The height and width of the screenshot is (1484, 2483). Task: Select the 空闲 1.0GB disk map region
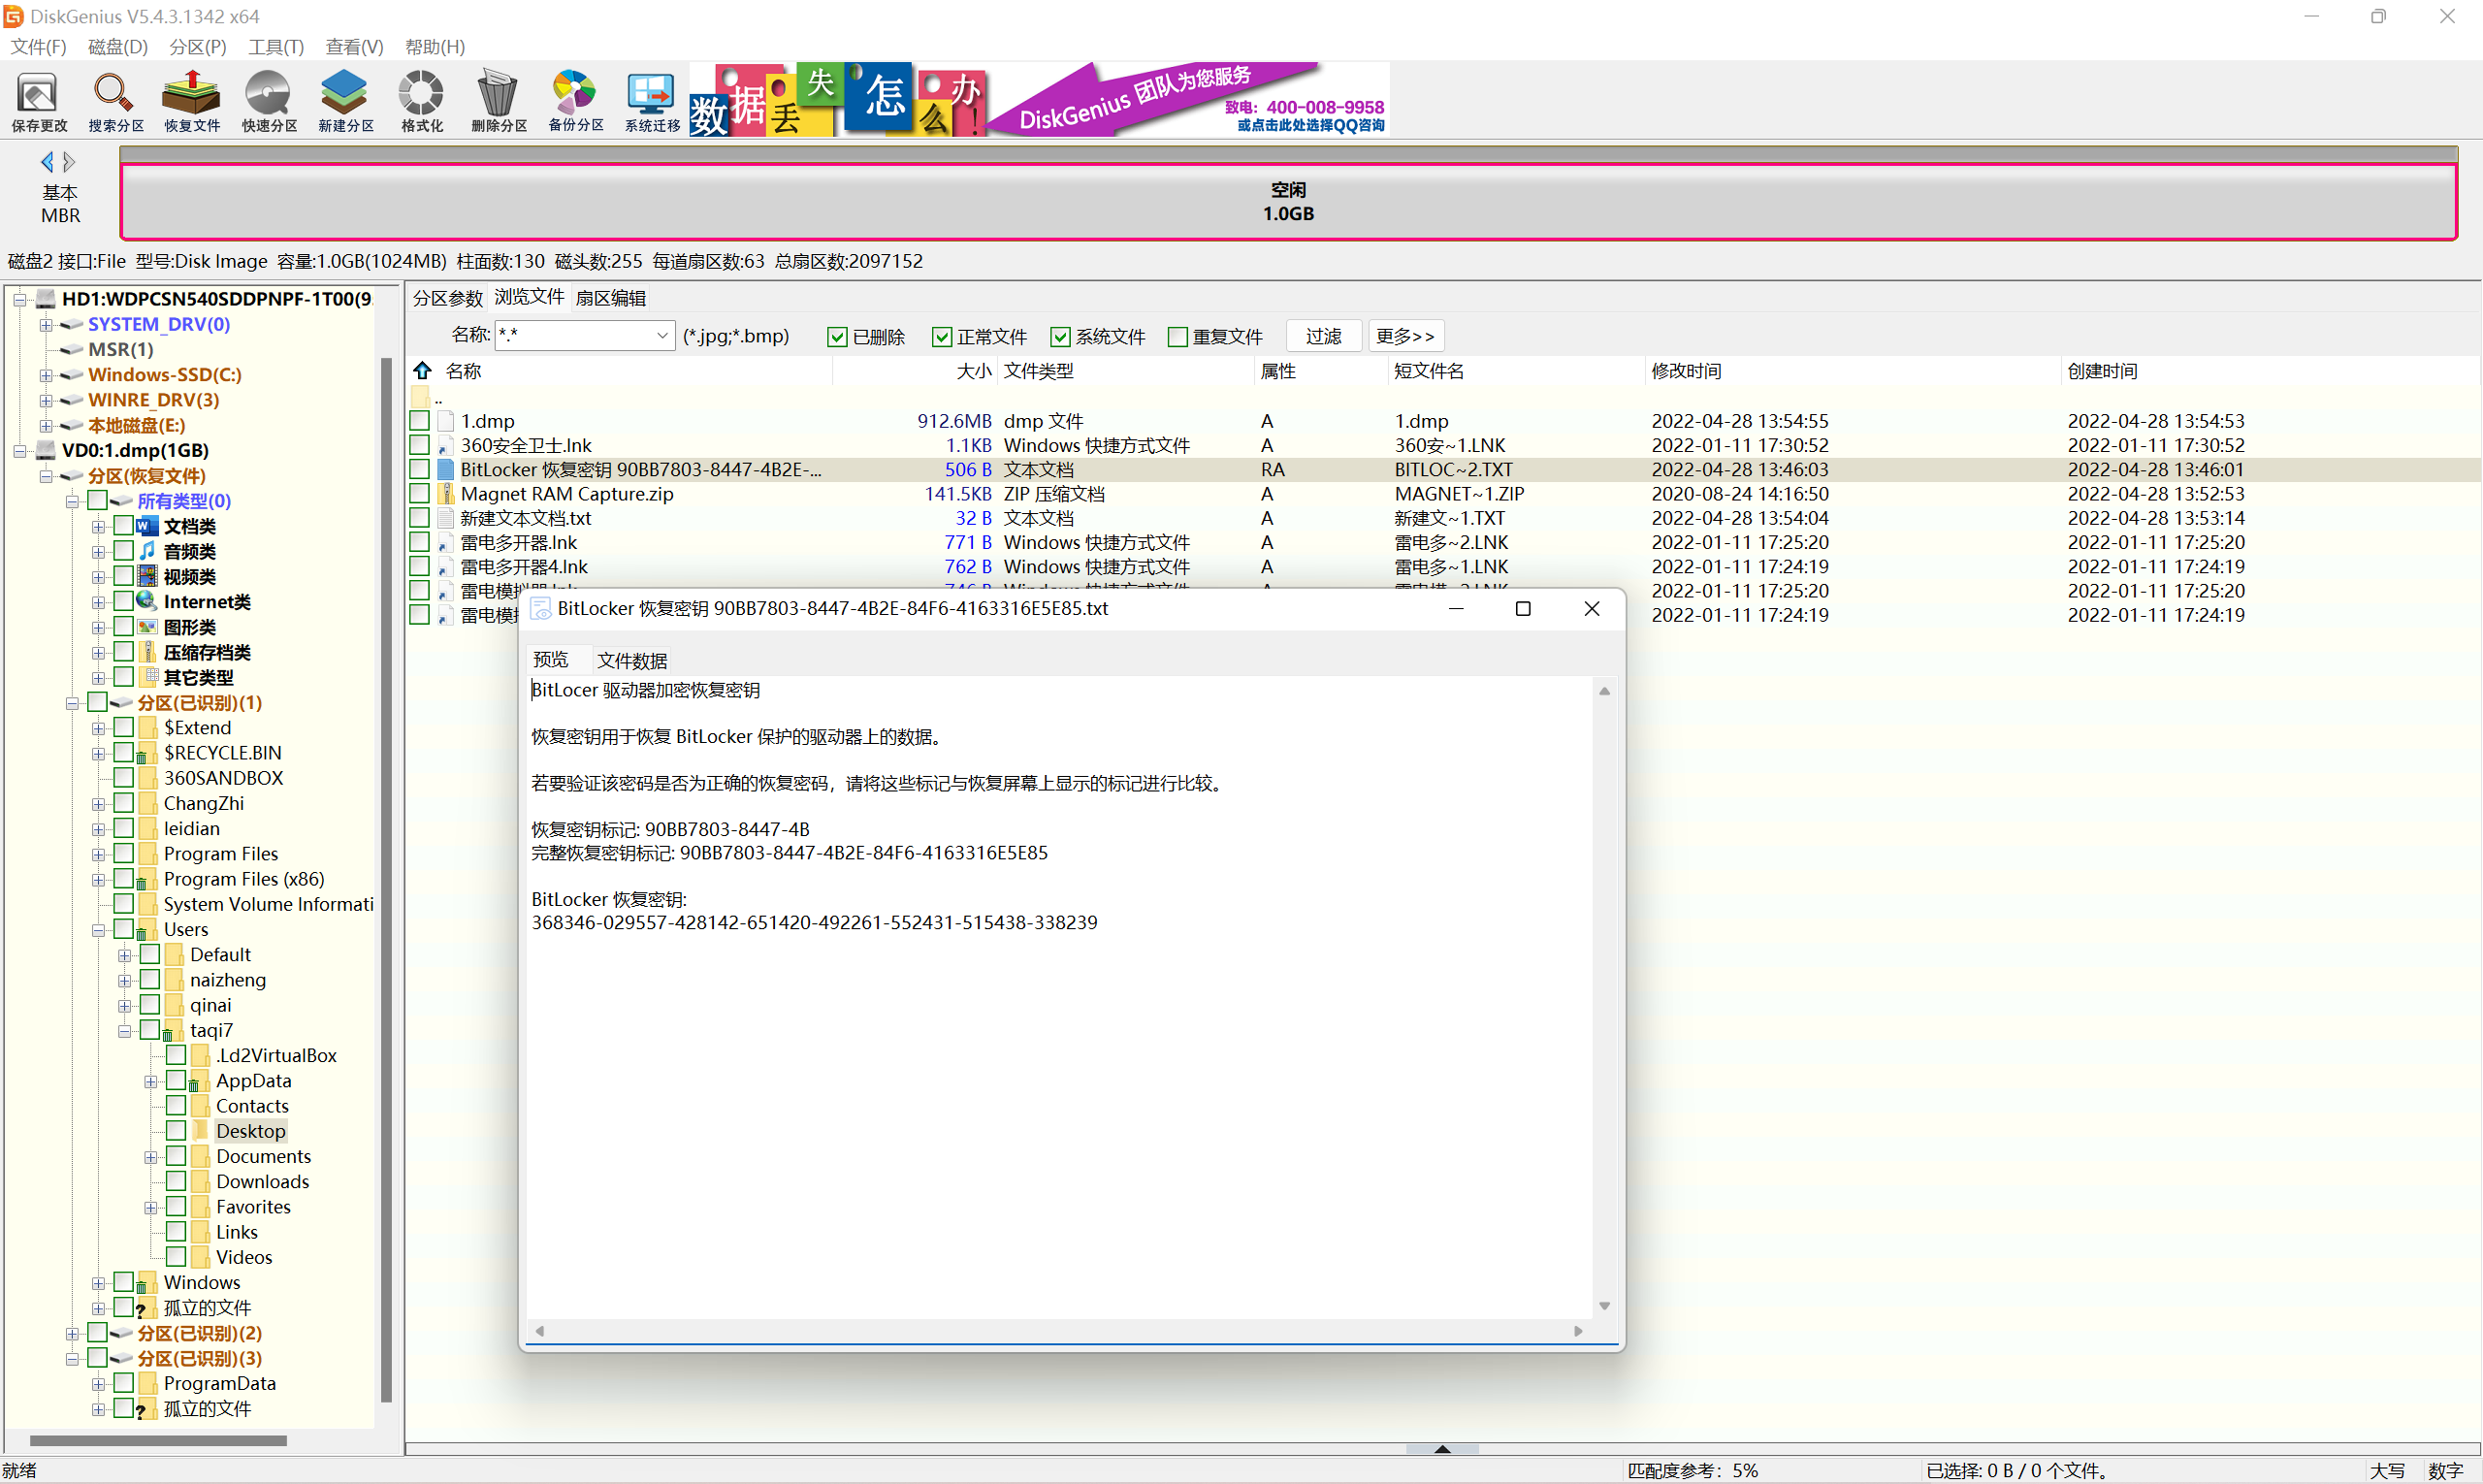(1288, 201)
